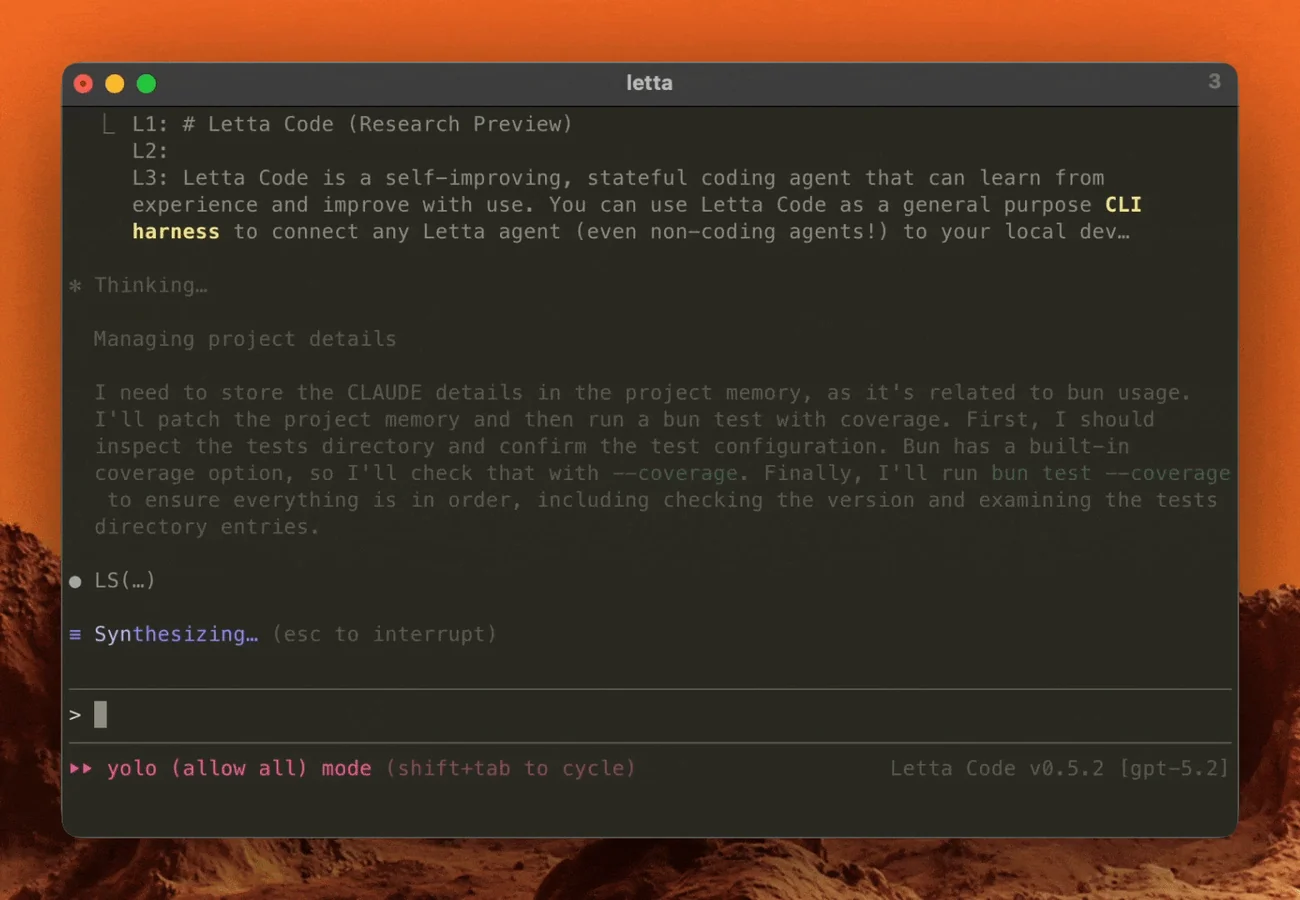Click the yellow minimize window button
Image resolution: width=1300 pixels, height=900 pixels.
[x=115, y=84]
